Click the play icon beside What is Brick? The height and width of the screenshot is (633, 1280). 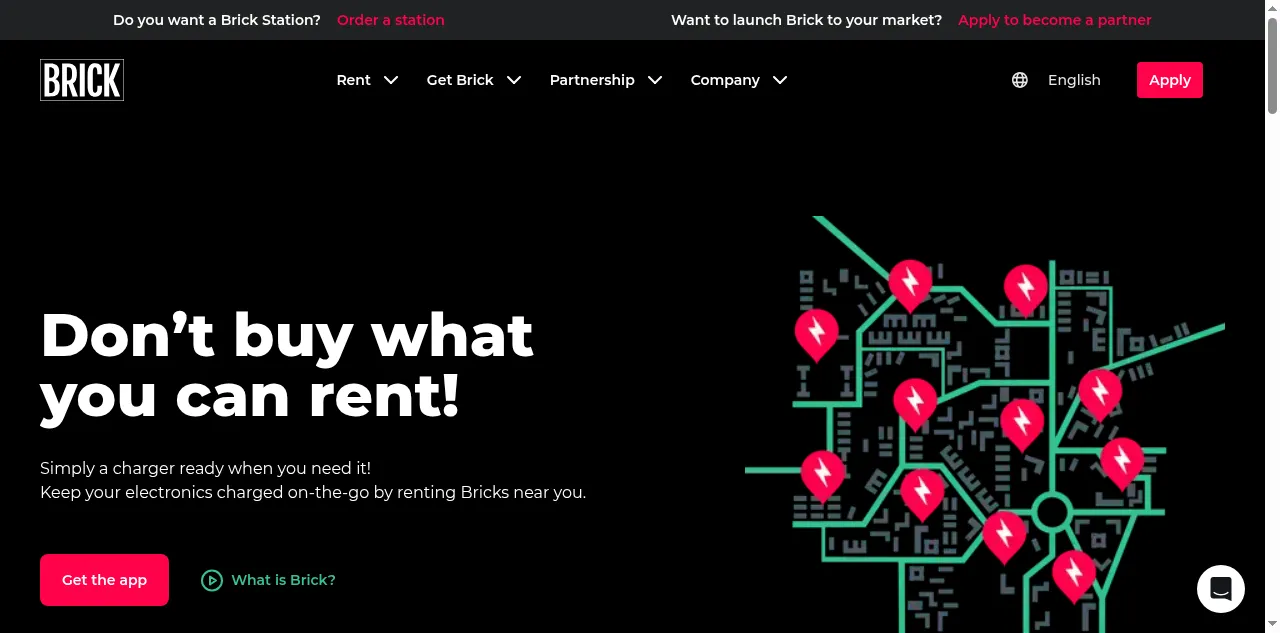[211, 580]
